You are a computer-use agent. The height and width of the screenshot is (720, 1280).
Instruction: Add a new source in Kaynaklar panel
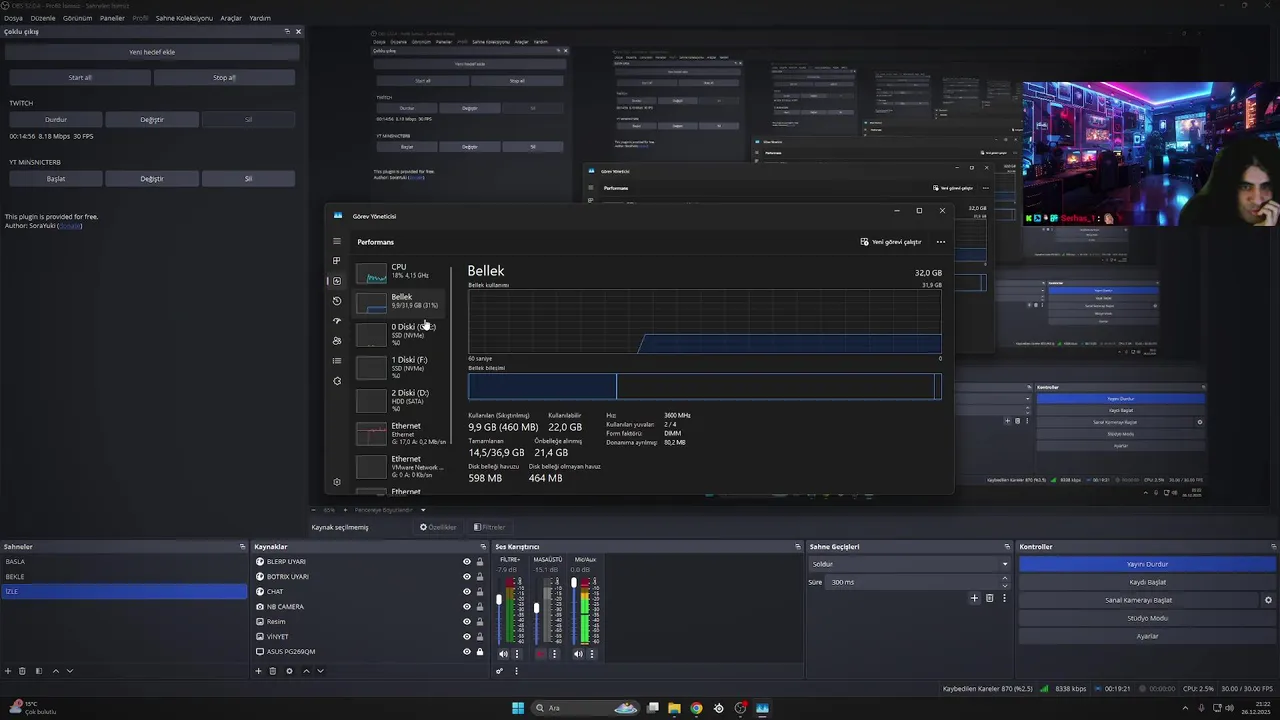tap(258, 671)
